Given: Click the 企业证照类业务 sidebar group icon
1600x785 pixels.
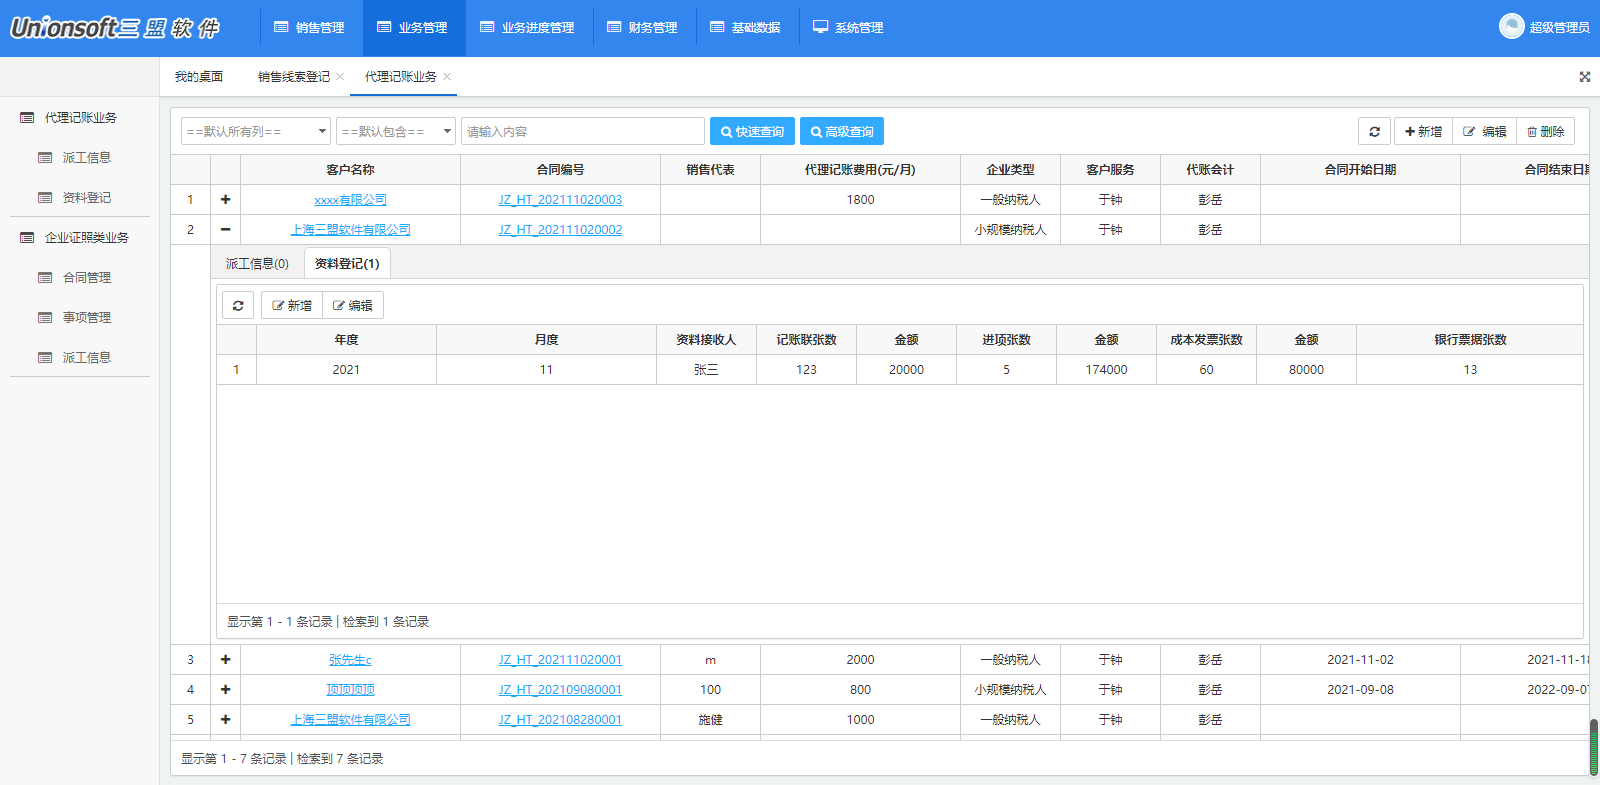Looking at the screenshot, I should (27, 238).
